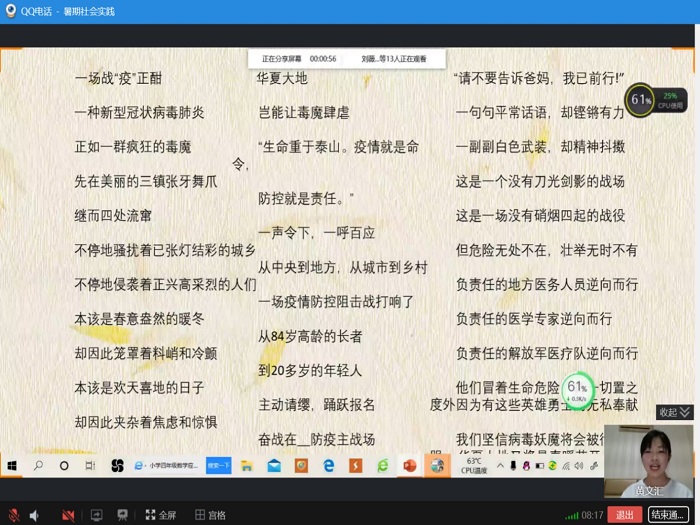
Task: Click the 00:00:56 sharing timer
Action: [x=323, y=59]
